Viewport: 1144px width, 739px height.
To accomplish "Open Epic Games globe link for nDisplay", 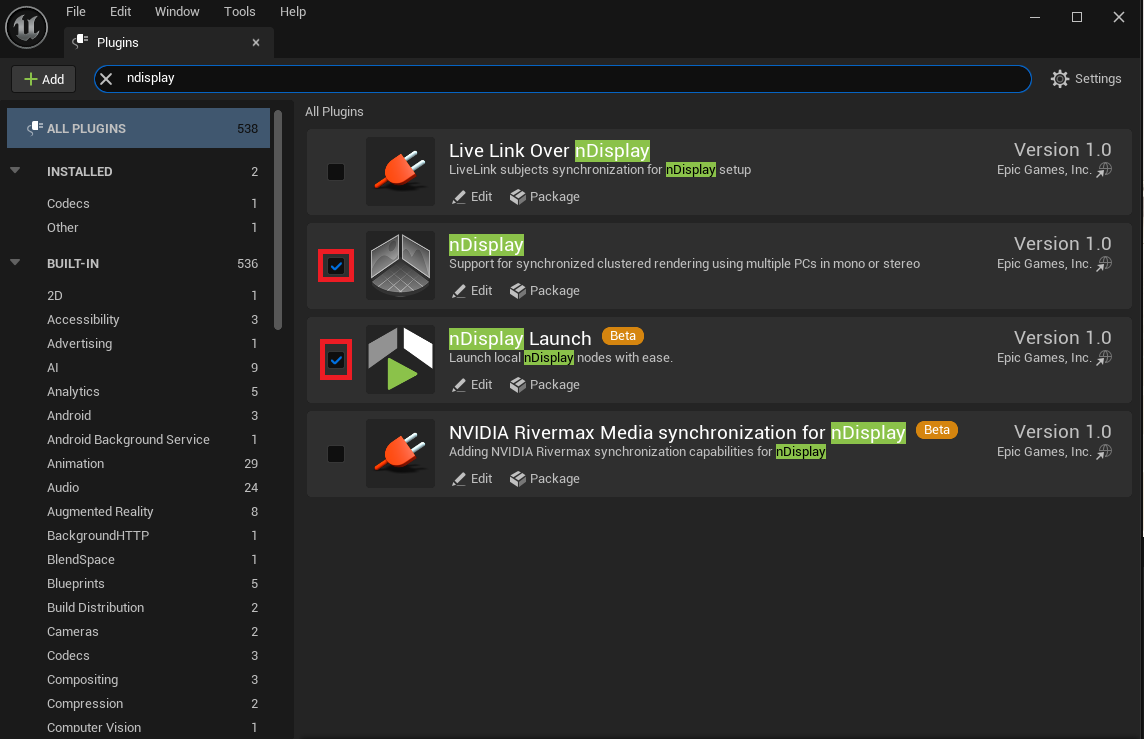I will click(1105, 264).
